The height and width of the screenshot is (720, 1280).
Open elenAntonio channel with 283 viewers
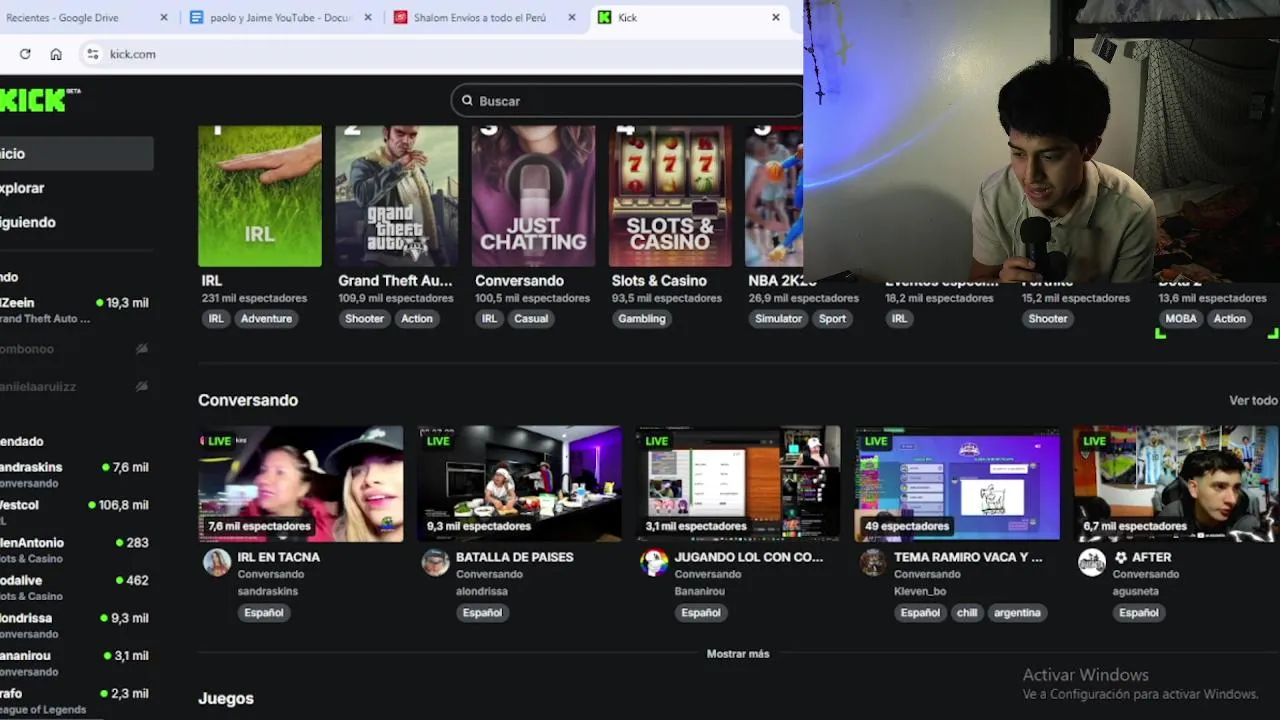pos(76,549)
